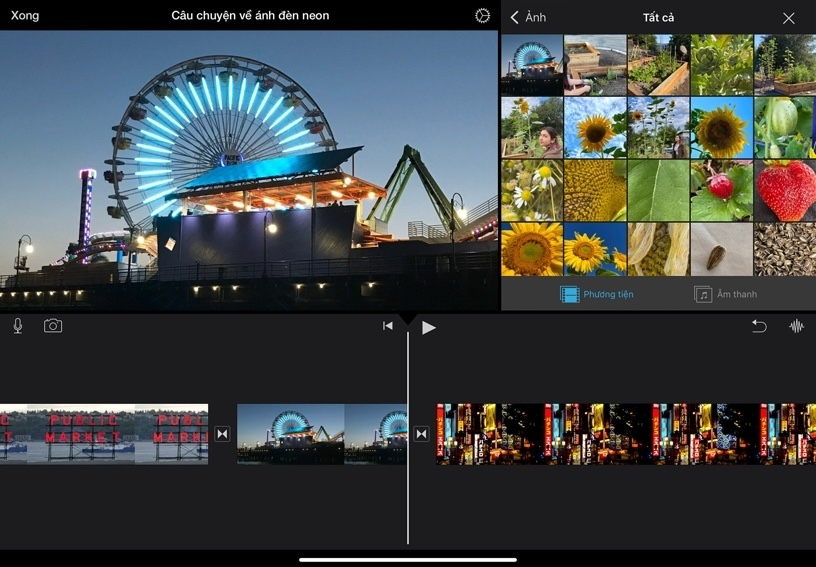
Task: Click the undo arrow icon
Action: 759,326
